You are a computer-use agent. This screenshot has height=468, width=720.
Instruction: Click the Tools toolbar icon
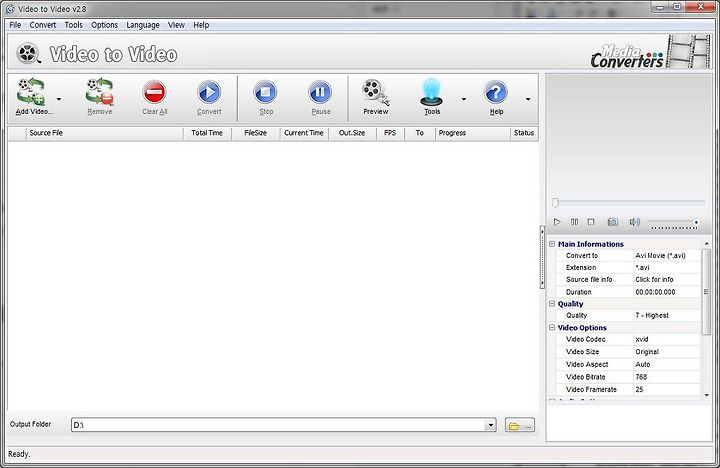(x=432, y=92)
